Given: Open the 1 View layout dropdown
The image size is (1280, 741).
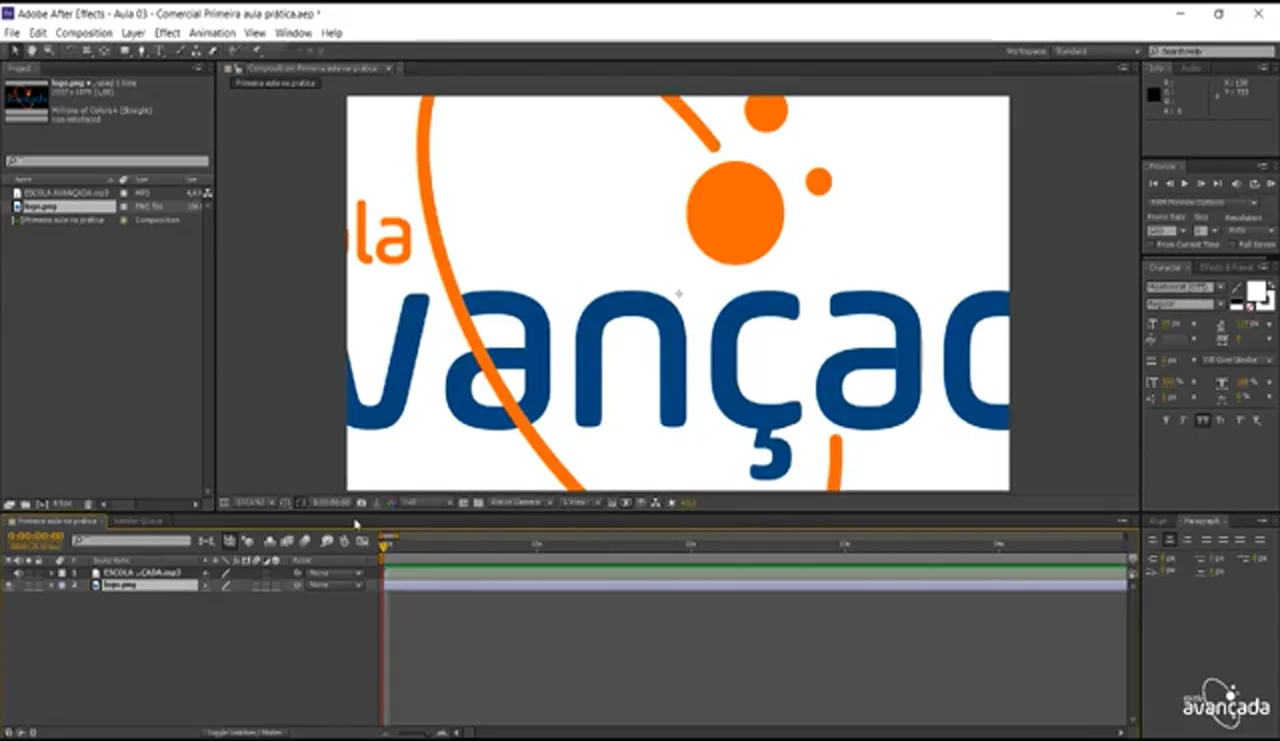Looking at the screenshot, I should tap(580, 502).
